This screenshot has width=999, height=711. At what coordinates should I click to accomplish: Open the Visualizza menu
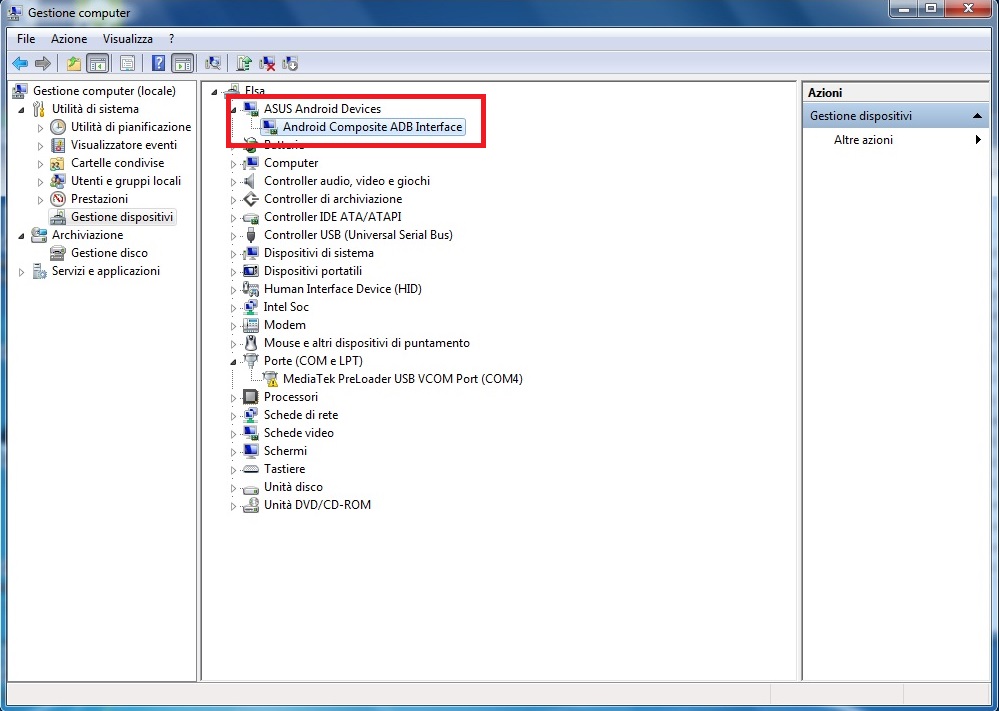(128, 39)
